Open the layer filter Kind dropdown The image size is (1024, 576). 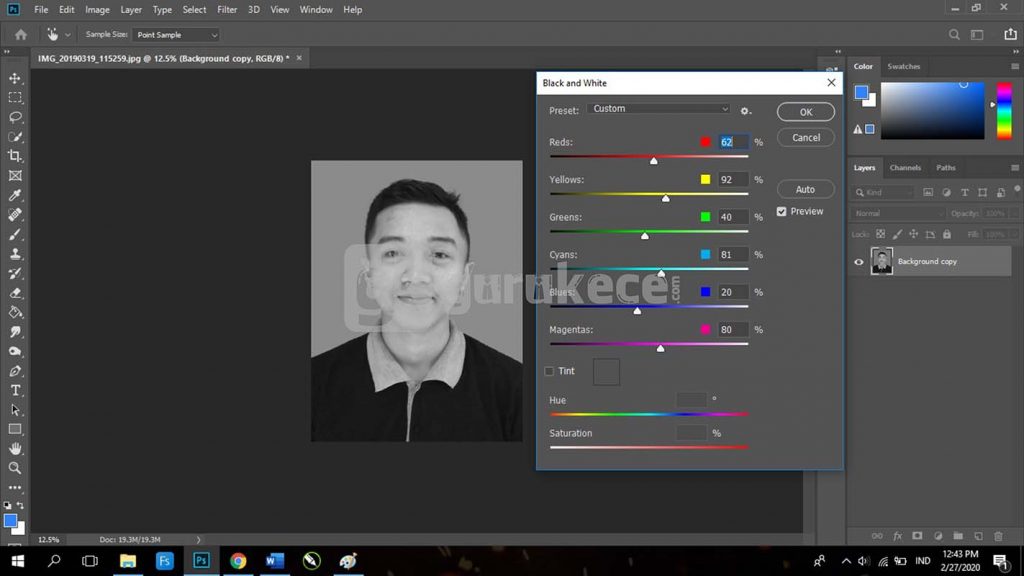tap(883, 193)
